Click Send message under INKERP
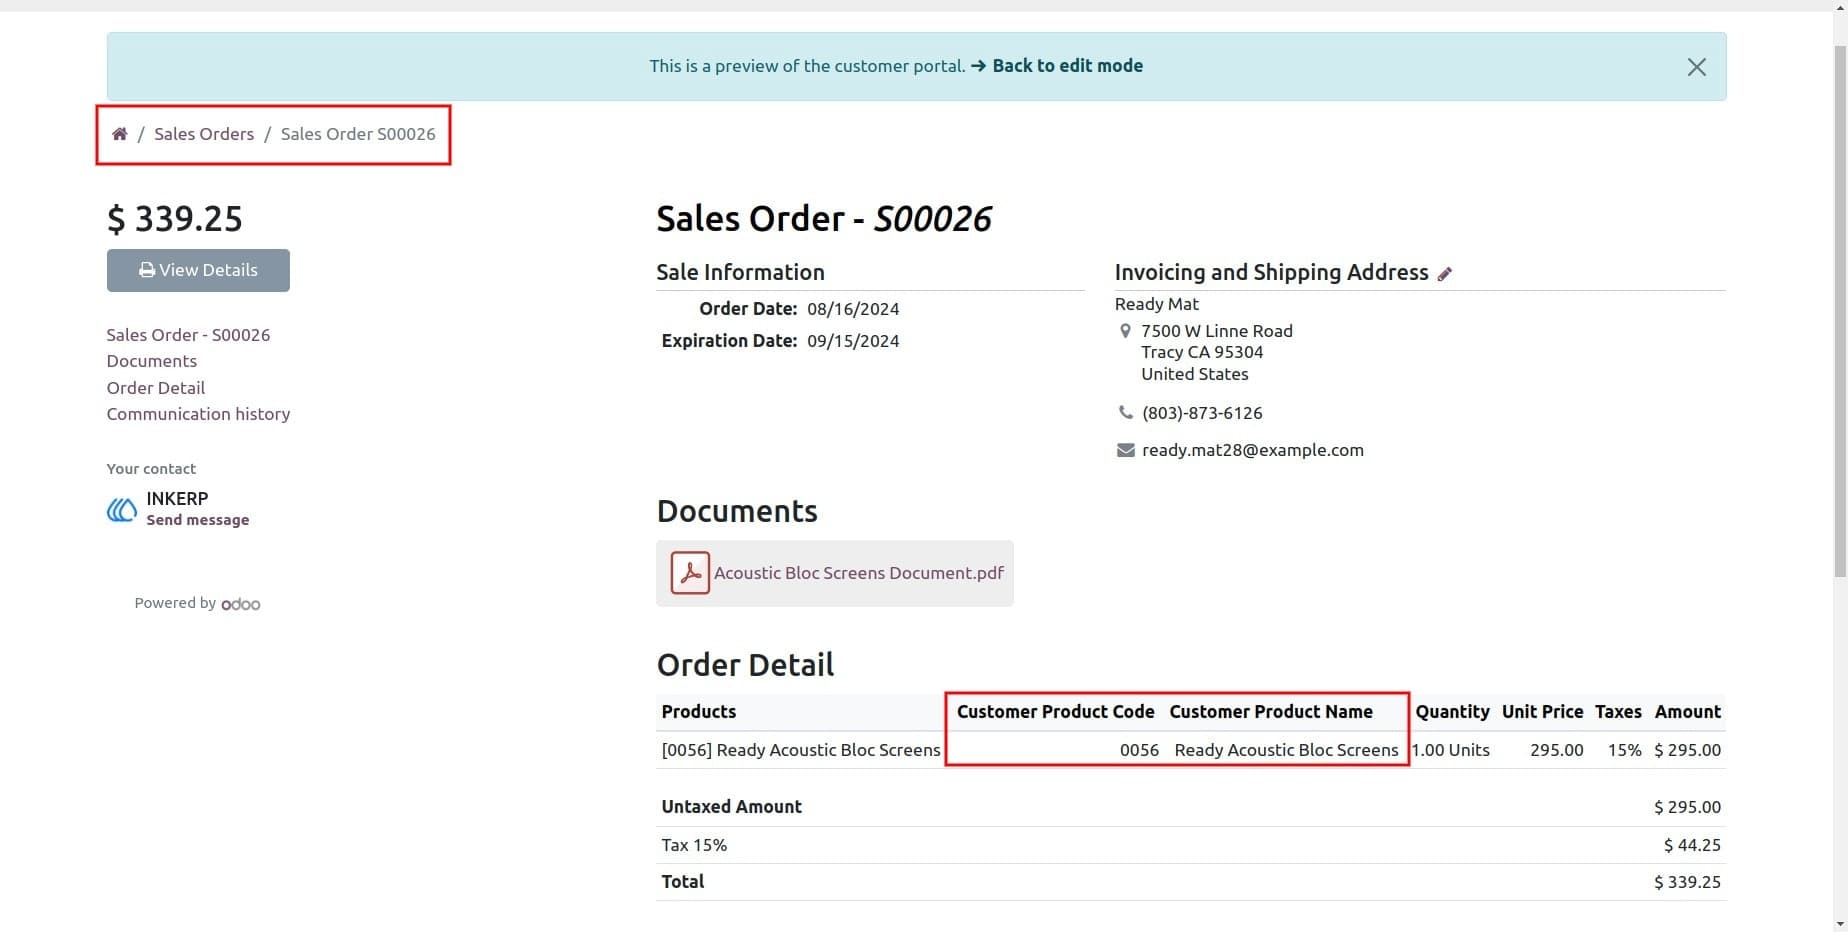The image size is (1848, 933). click(198, 520)
